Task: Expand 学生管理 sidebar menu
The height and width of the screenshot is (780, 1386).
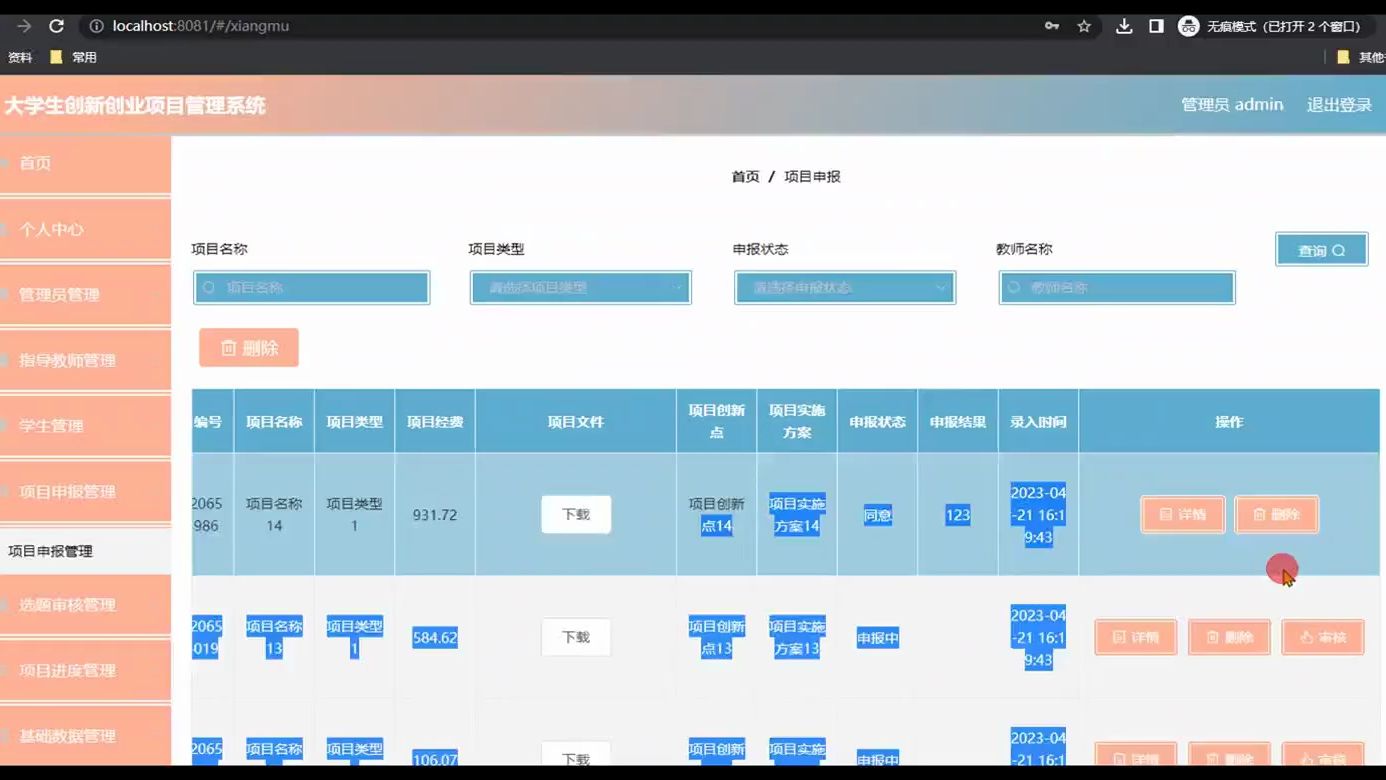Action: point(85,426)
